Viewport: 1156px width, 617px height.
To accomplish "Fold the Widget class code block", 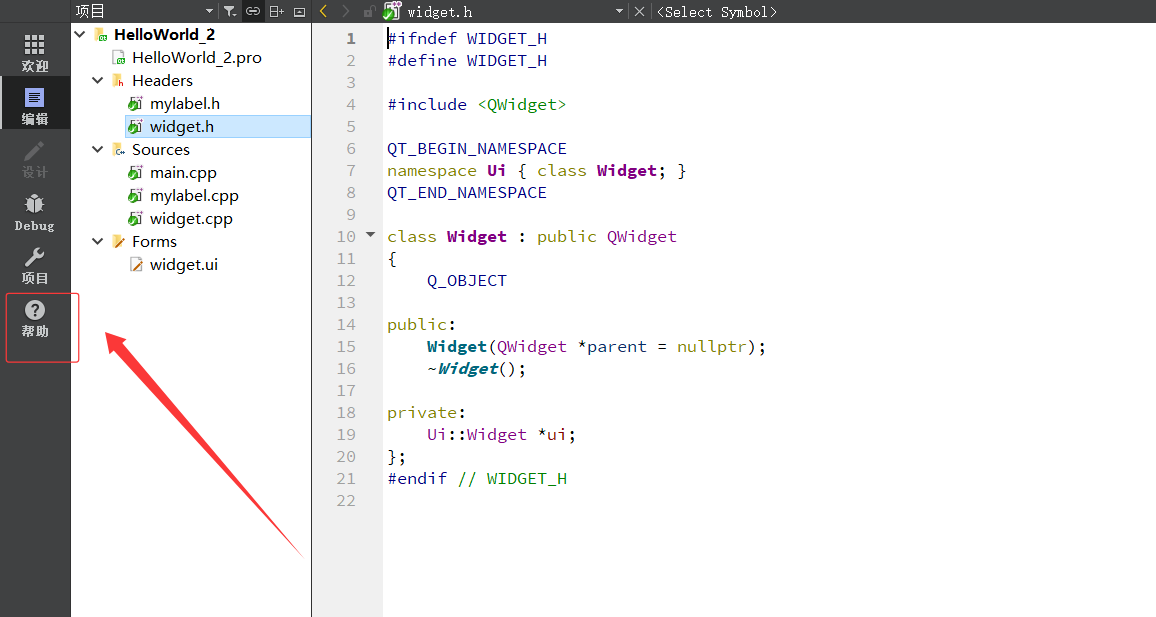I will [x=371, y=235].
